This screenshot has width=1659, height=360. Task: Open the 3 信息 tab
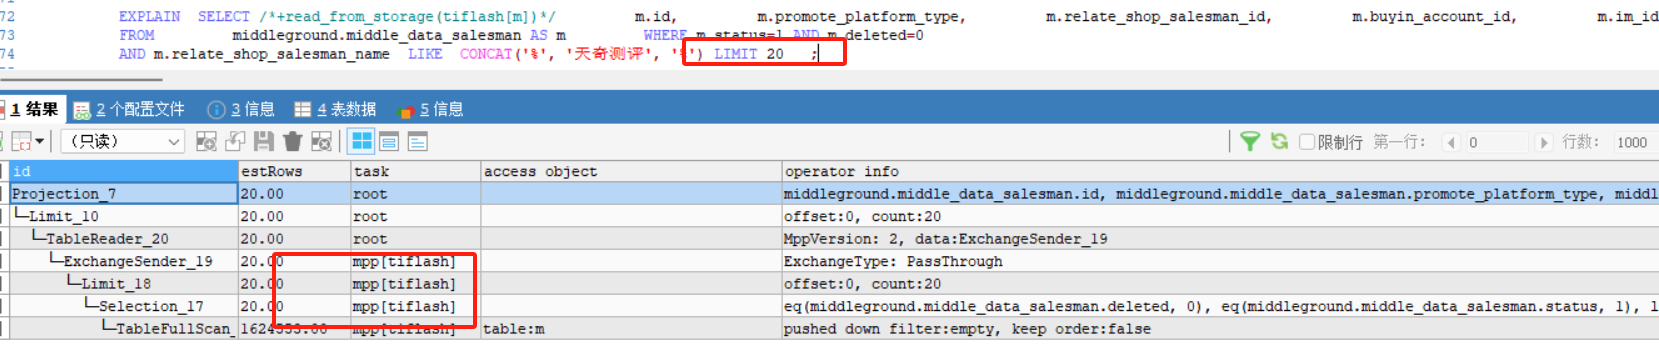[x=241, y=109]
